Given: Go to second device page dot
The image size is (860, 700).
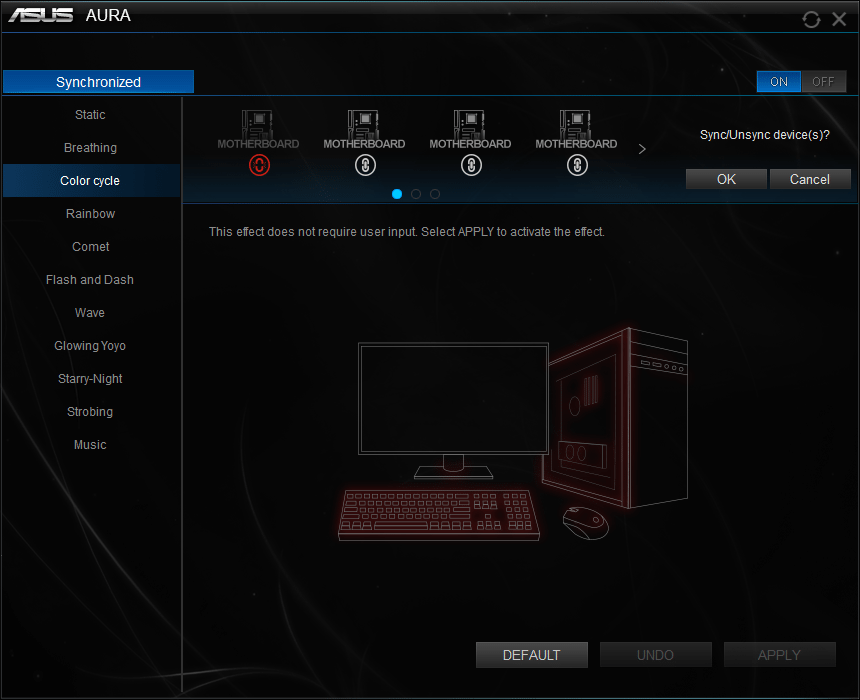Looking at the screenshot, I should click(x=416, y=194).
